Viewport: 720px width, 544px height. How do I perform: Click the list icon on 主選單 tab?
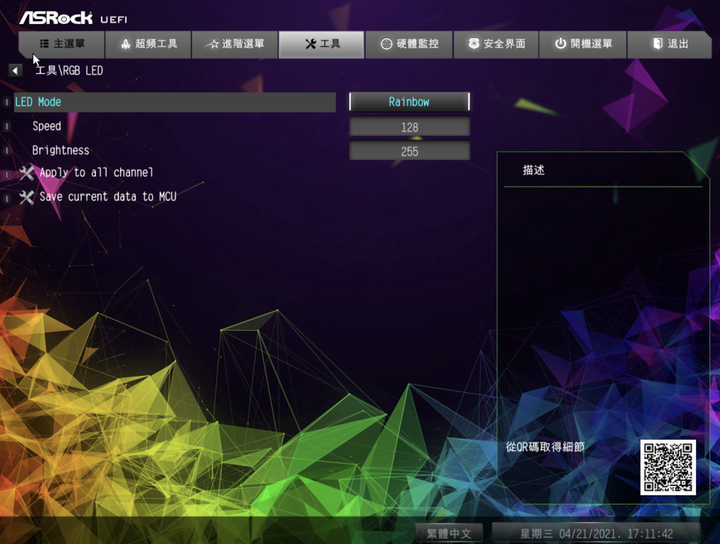click(x=44, y=44)
